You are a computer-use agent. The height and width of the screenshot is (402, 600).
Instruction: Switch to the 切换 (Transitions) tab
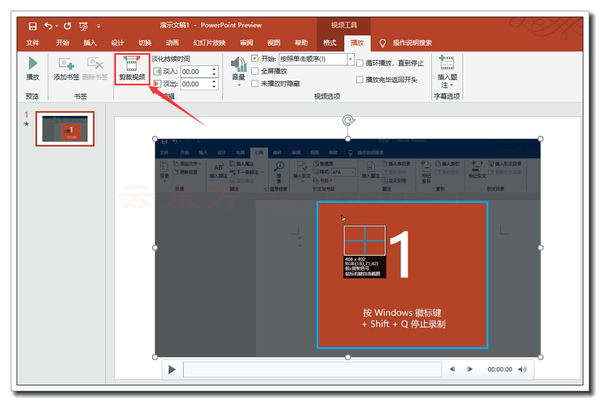(x=145, y=42)
